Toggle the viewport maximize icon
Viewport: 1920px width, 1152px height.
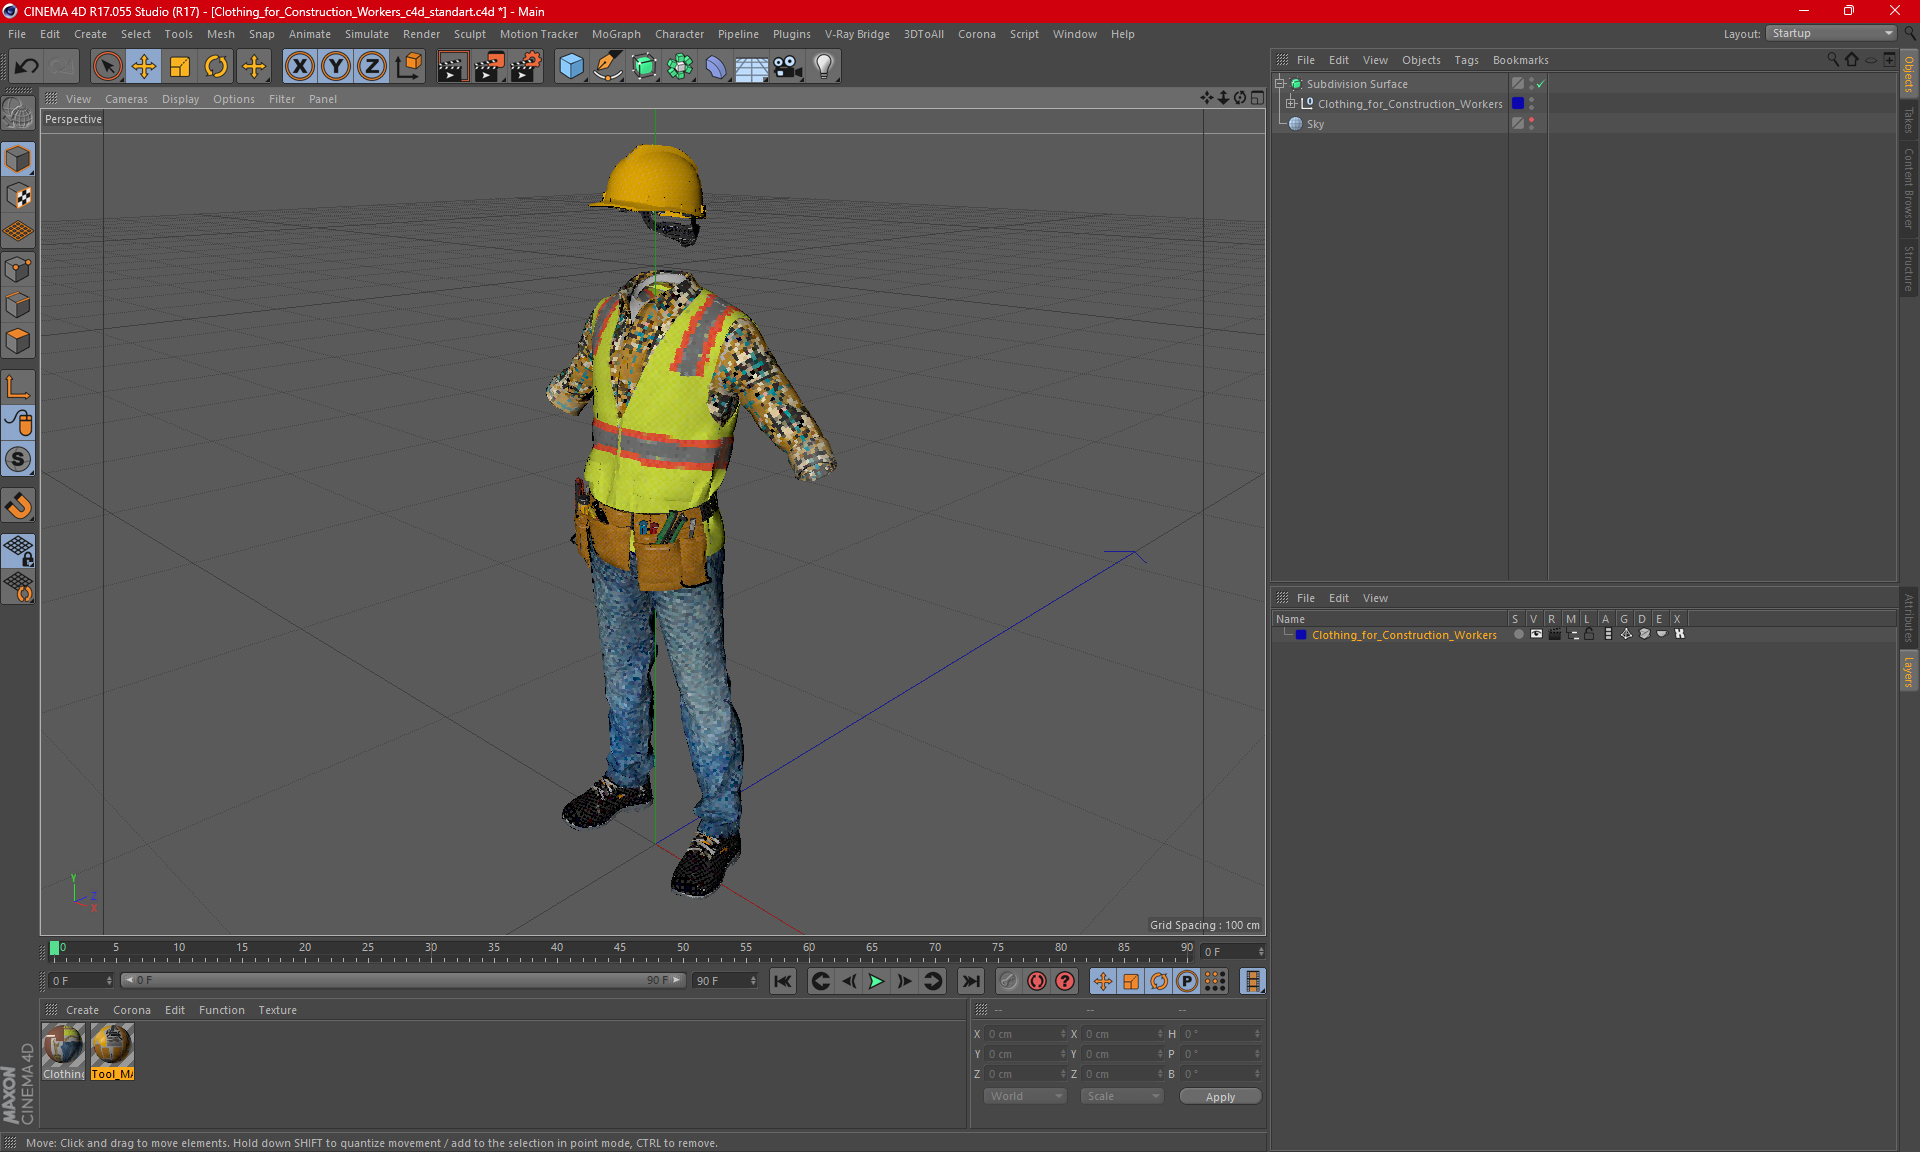click(1257, 98)
